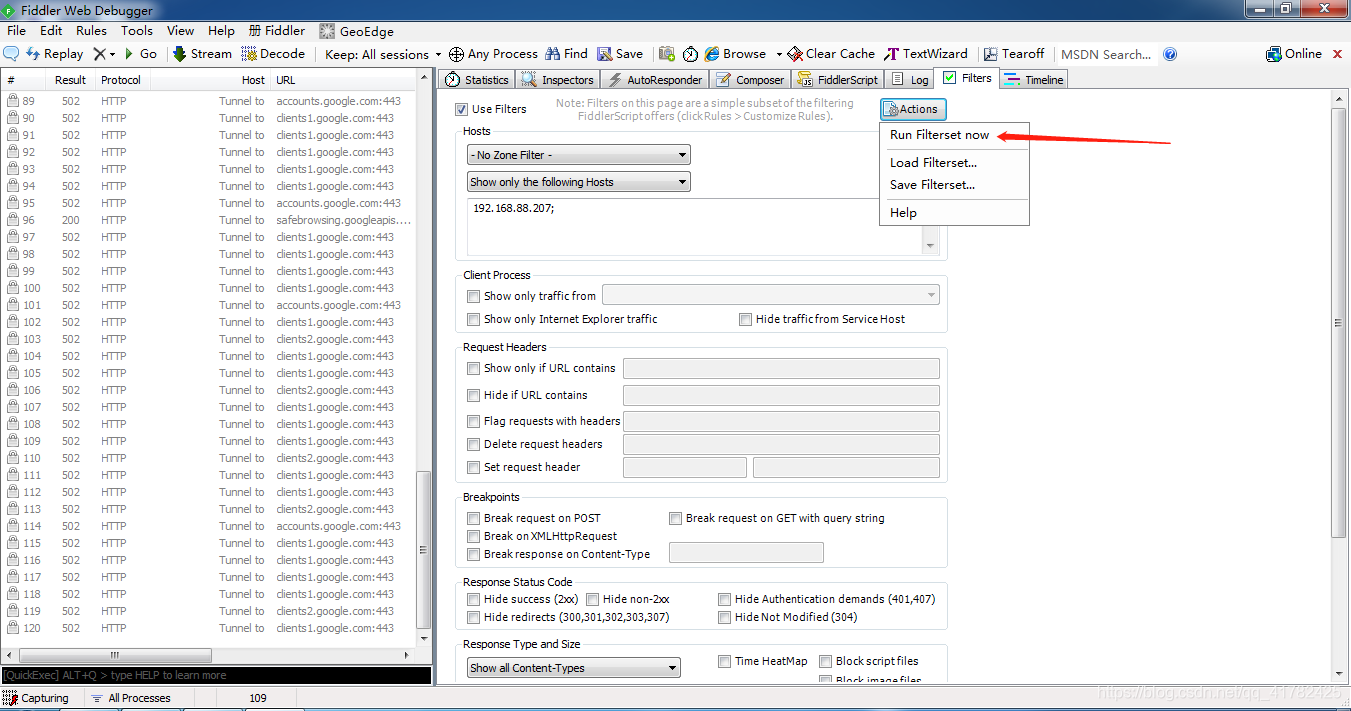Click the Any Process target picker
Viewport: 1351px width, 711px height.
493,54
